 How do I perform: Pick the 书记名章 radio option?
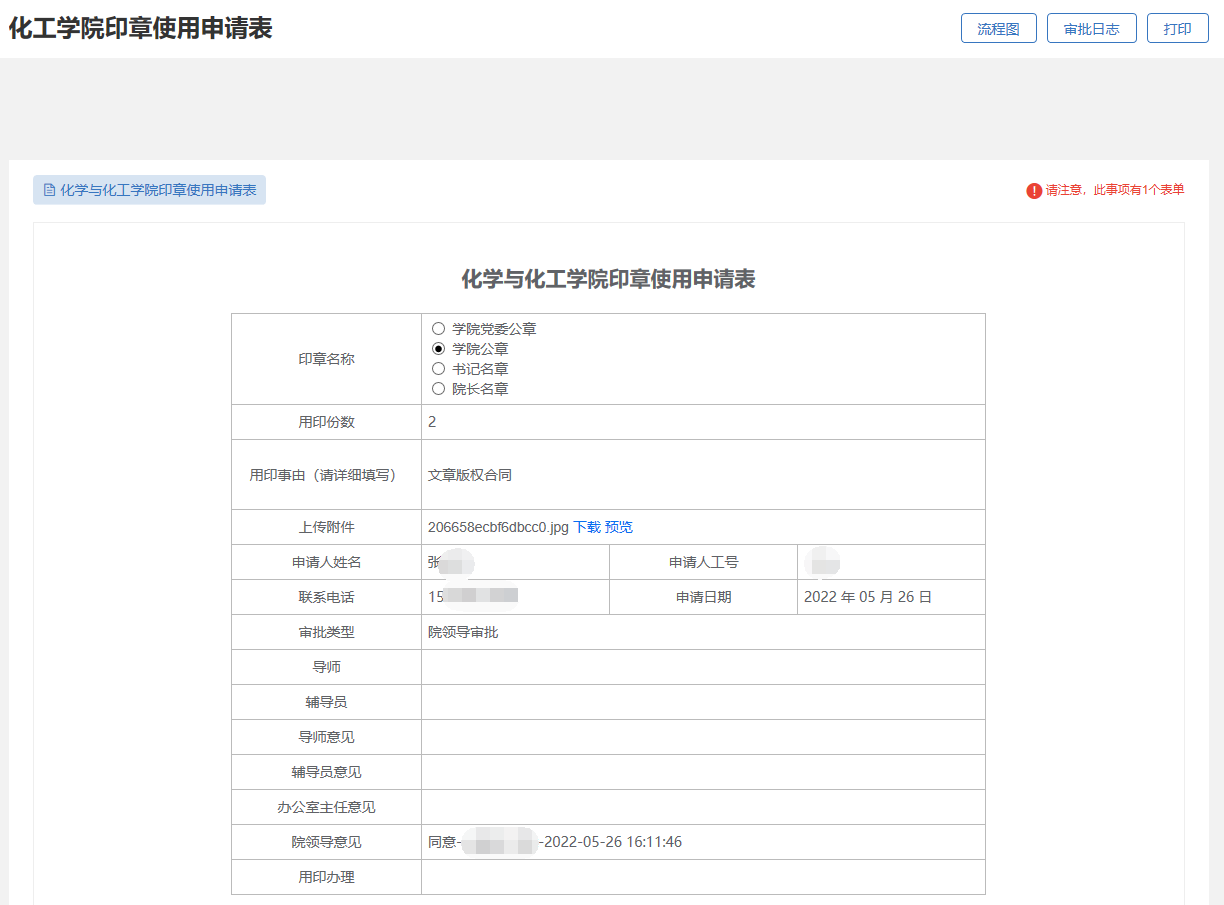coord(438,369)
